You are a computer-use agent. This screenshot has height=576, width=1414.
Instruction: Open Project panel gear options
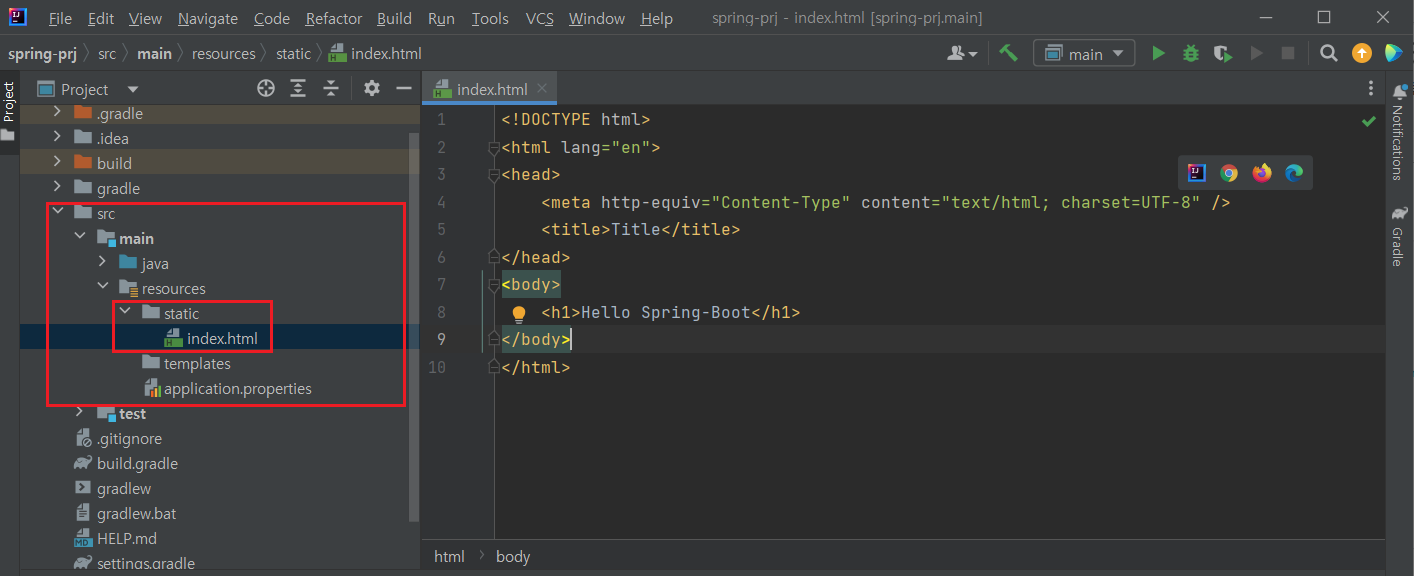click(x=372, y=89)
